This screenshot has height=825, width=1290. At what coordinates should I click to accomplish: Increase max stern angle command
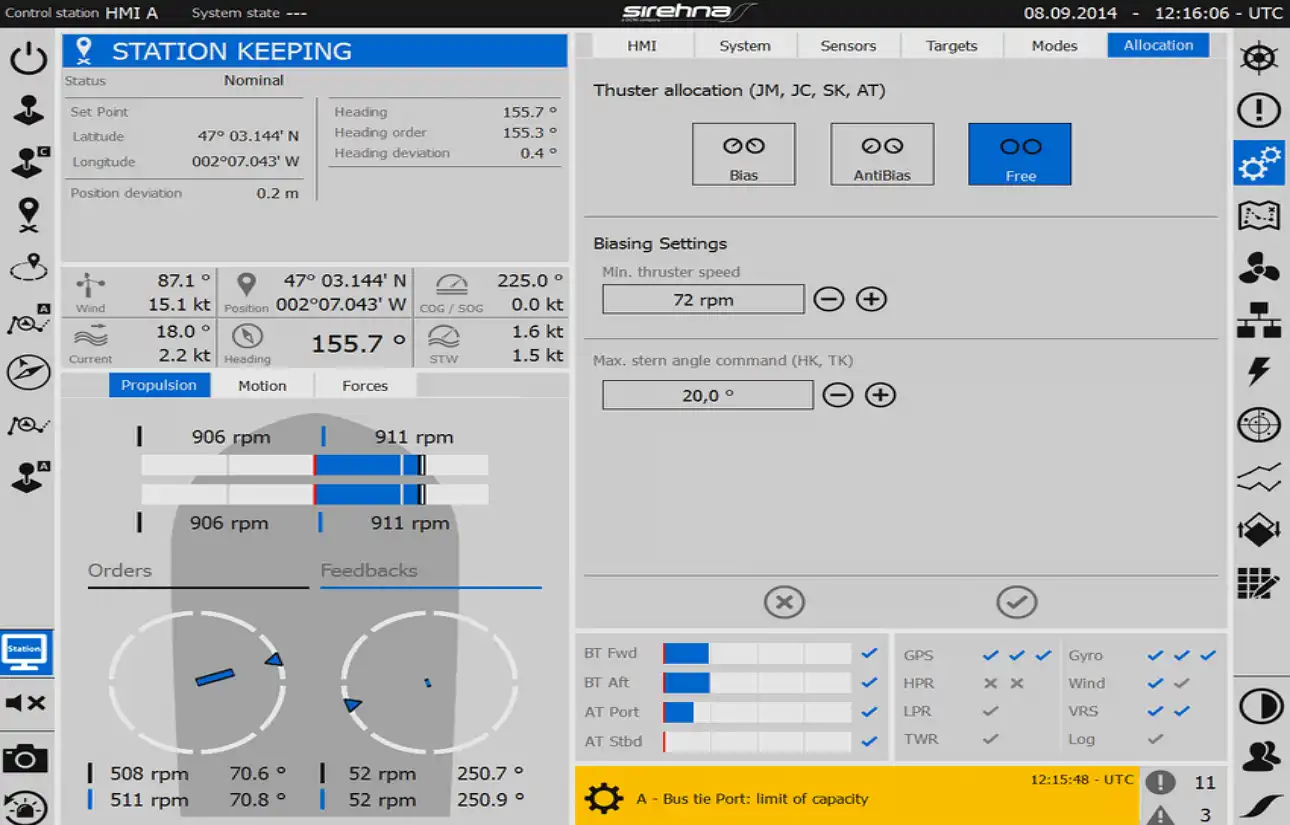pyautogui.click(x=880, y=395)
